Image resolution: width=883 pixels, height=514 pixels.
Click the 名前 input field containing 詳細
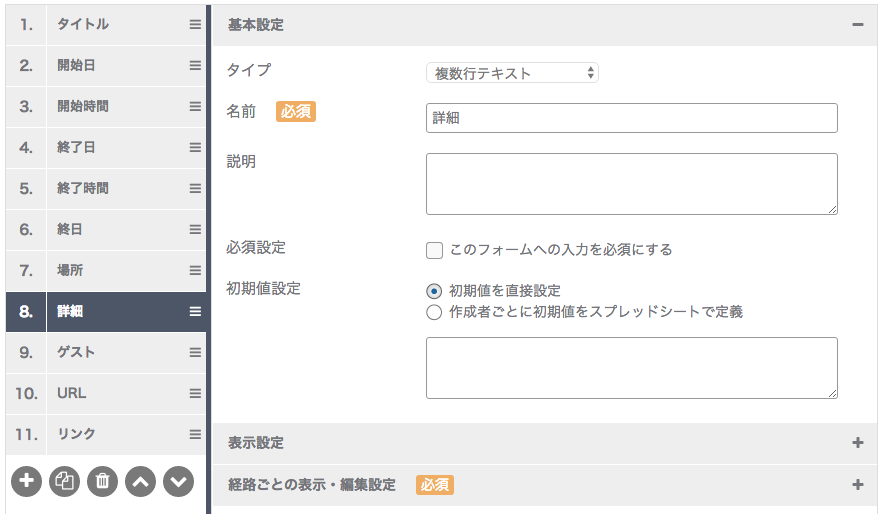631,118
